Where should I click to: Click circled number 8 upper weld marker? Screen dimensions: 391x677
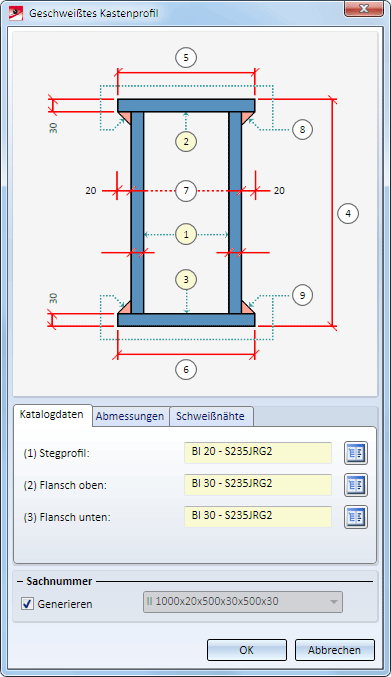pos(302,129)
